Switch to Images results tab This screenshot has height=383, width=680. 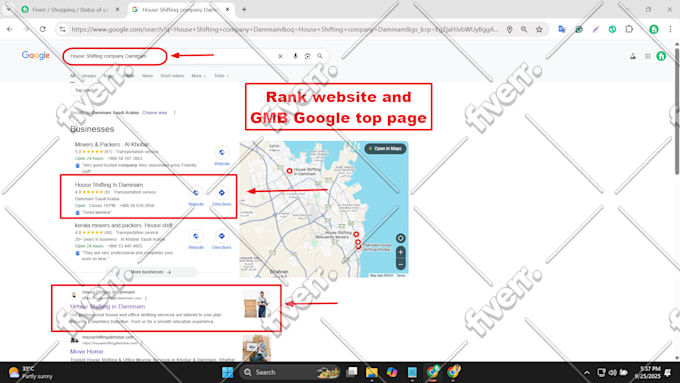pos(89,76)
